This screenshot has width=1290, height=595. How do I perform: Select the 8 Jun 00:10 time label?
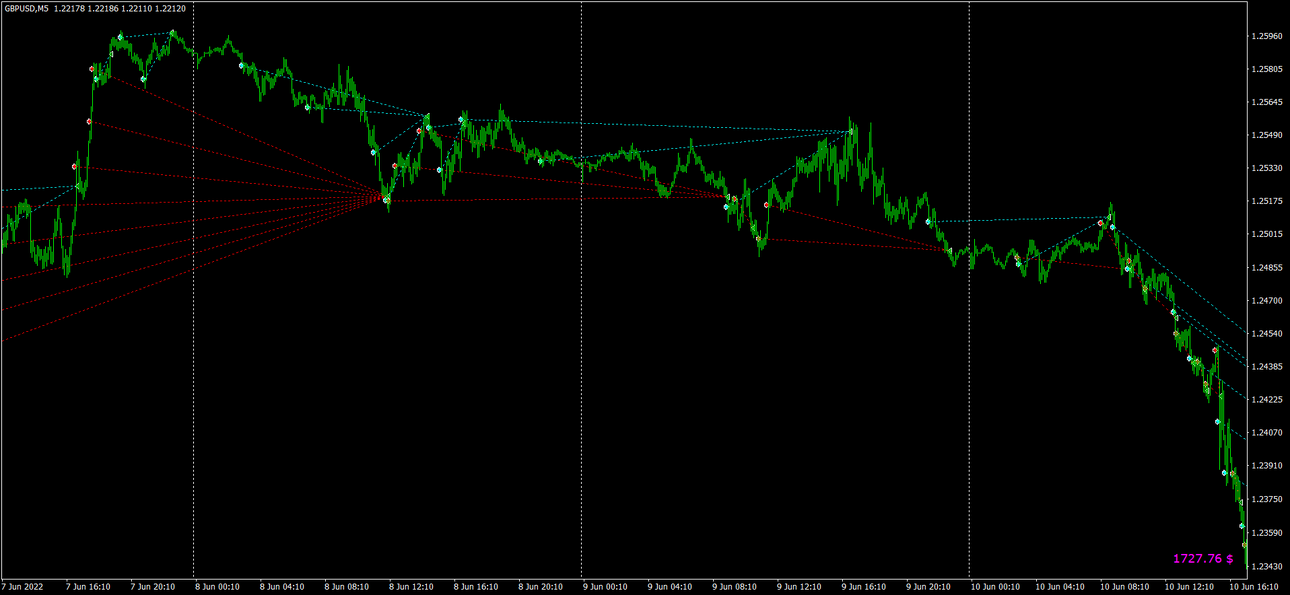click(x=218, y=587)
